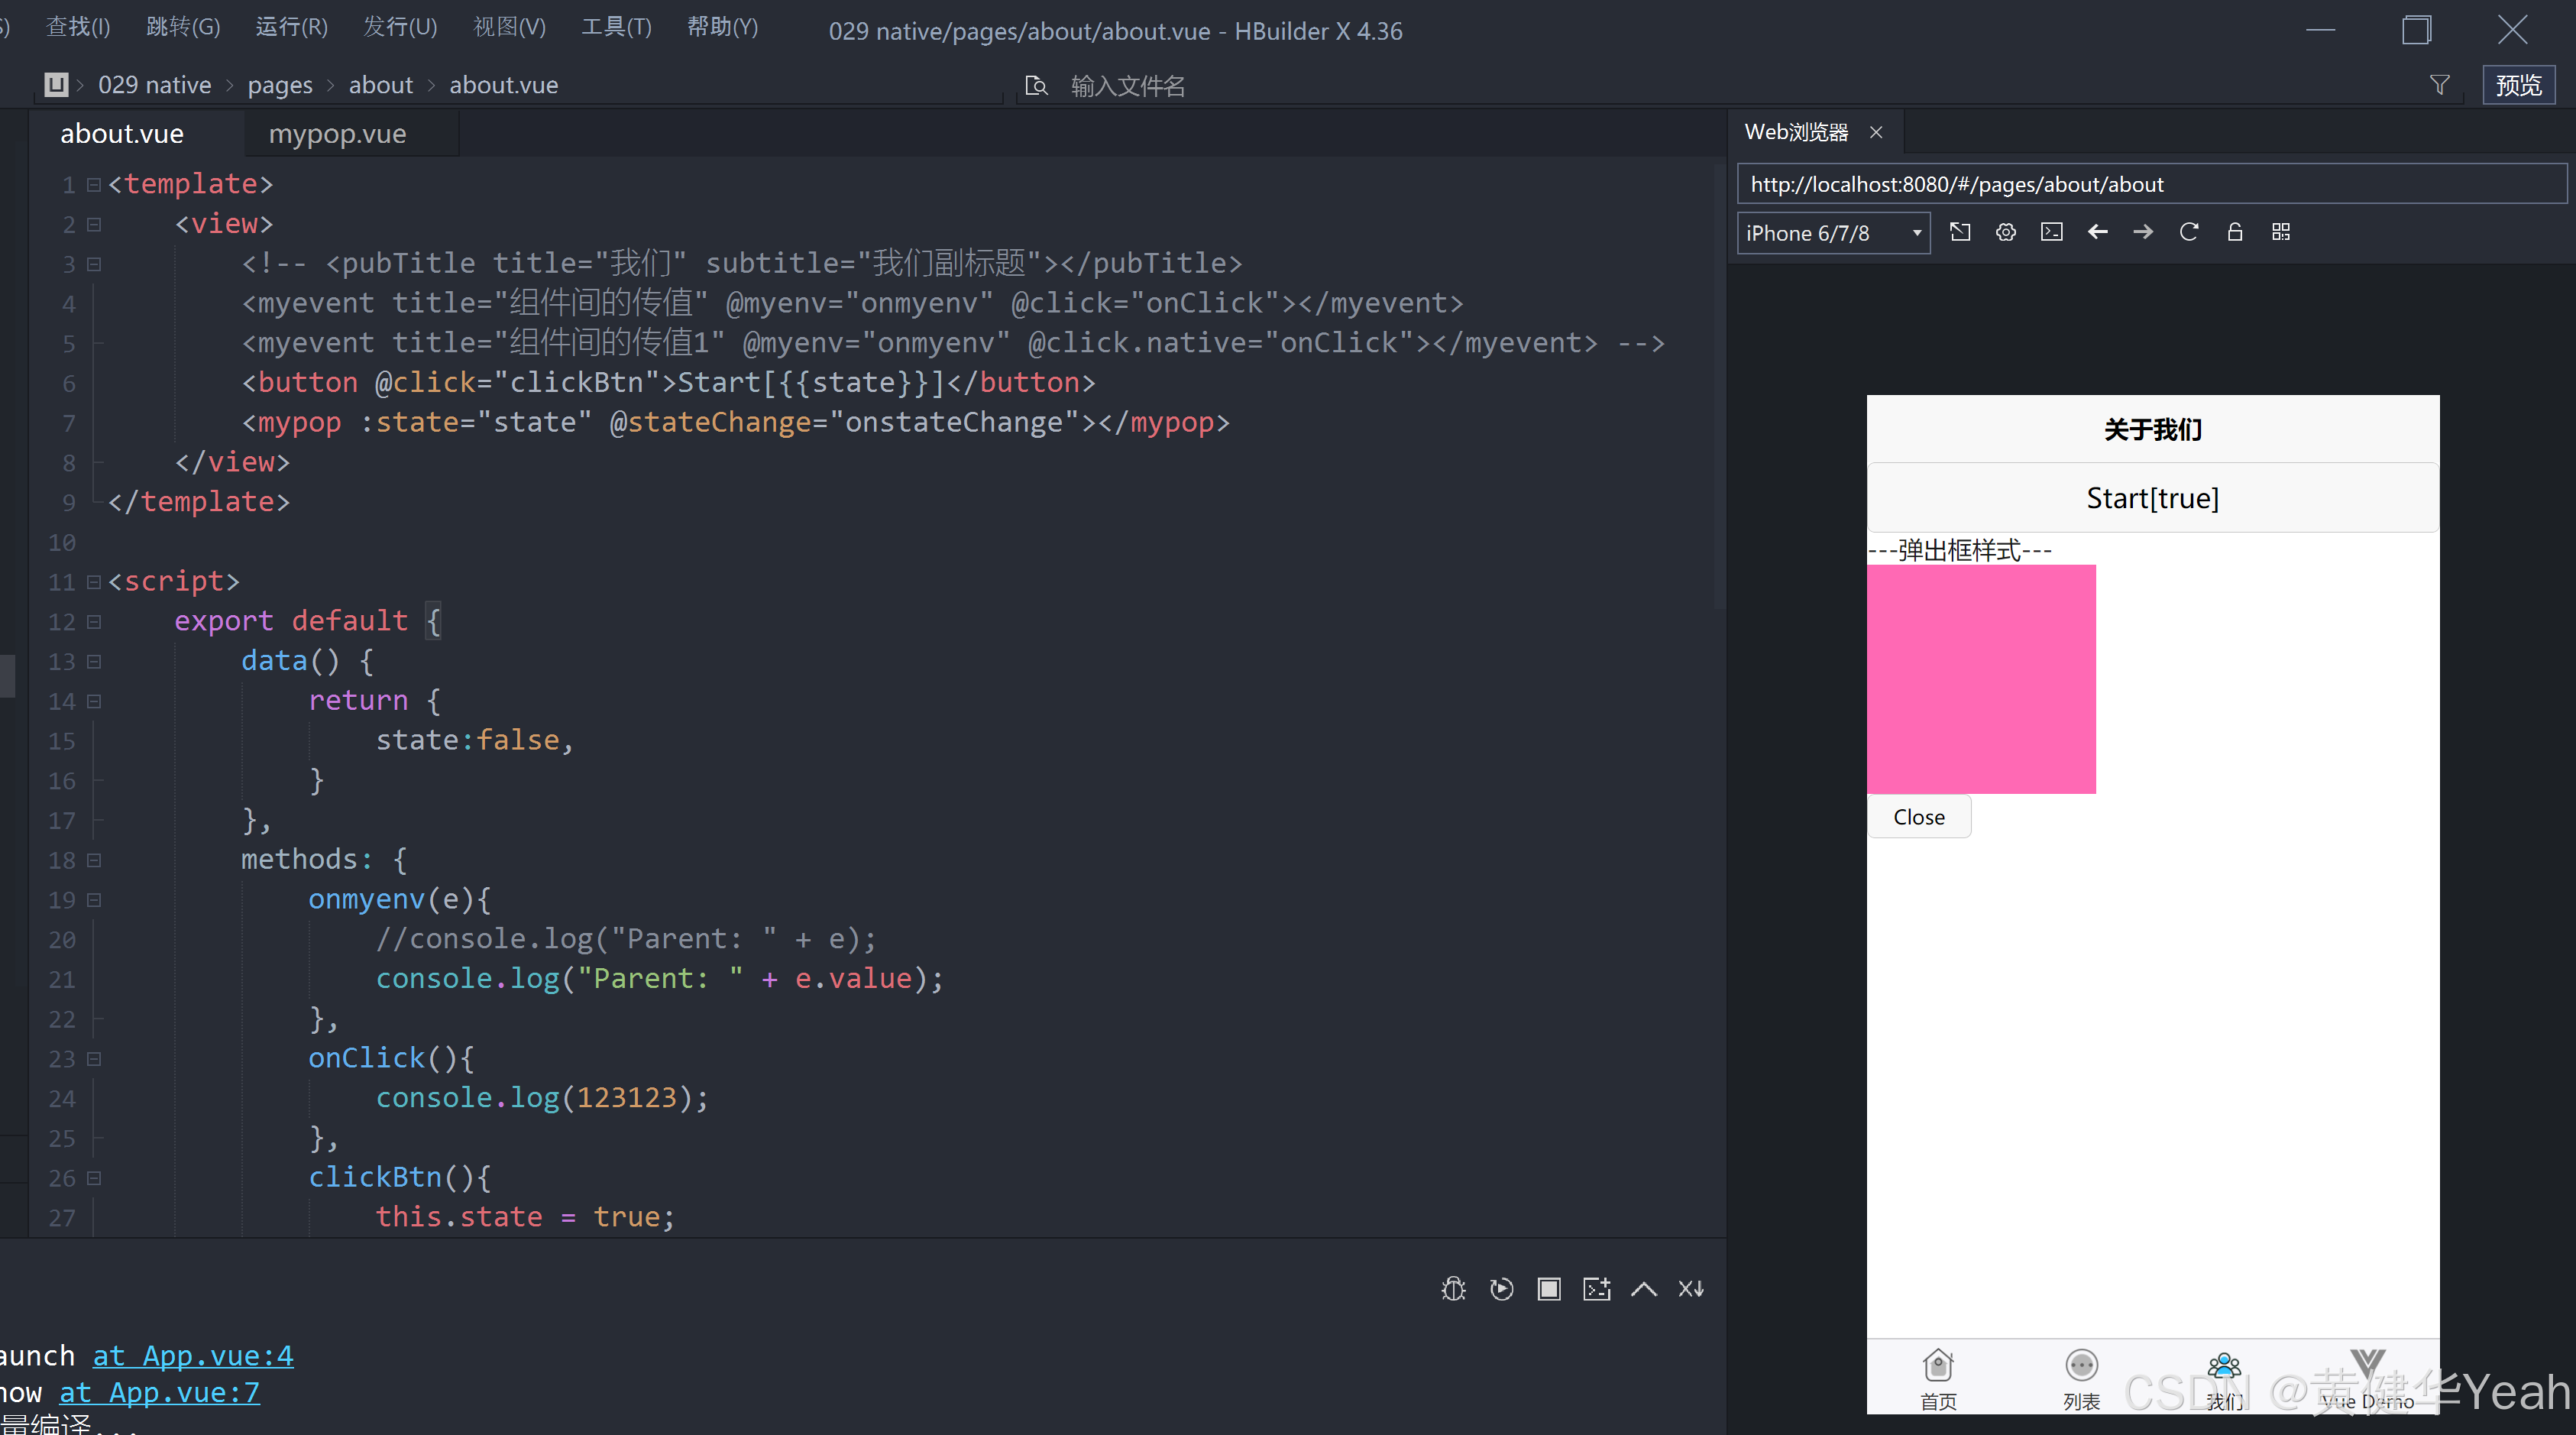Click the rerun icon in console toolbar
The width and height of the screenshot is (2576, 1435).
1501,1289
